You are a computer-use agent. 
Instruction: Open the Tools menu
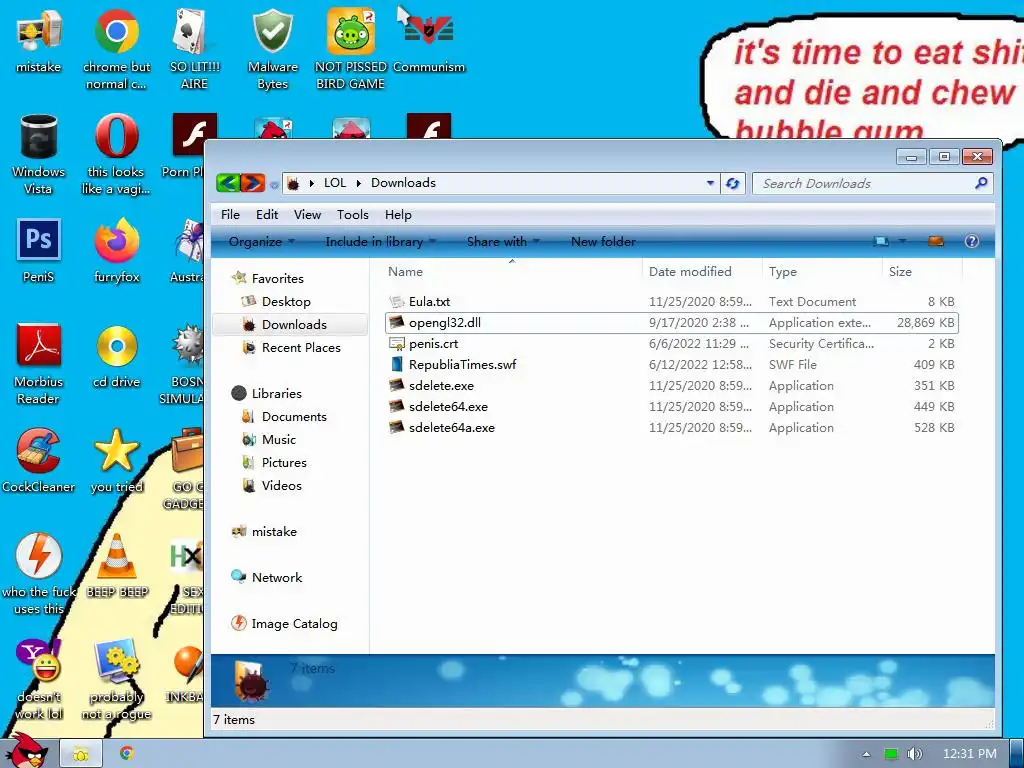353,215
